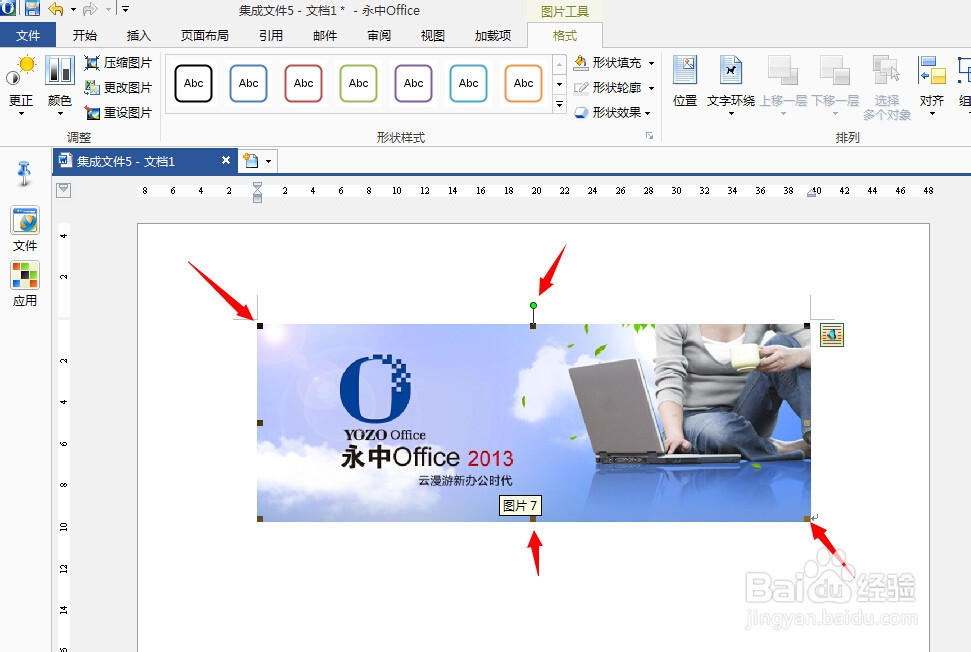This screenshot has width=971, height=652.
Task: Click the pushpin icon in left sidebar
Action: (x=24, y=173)
